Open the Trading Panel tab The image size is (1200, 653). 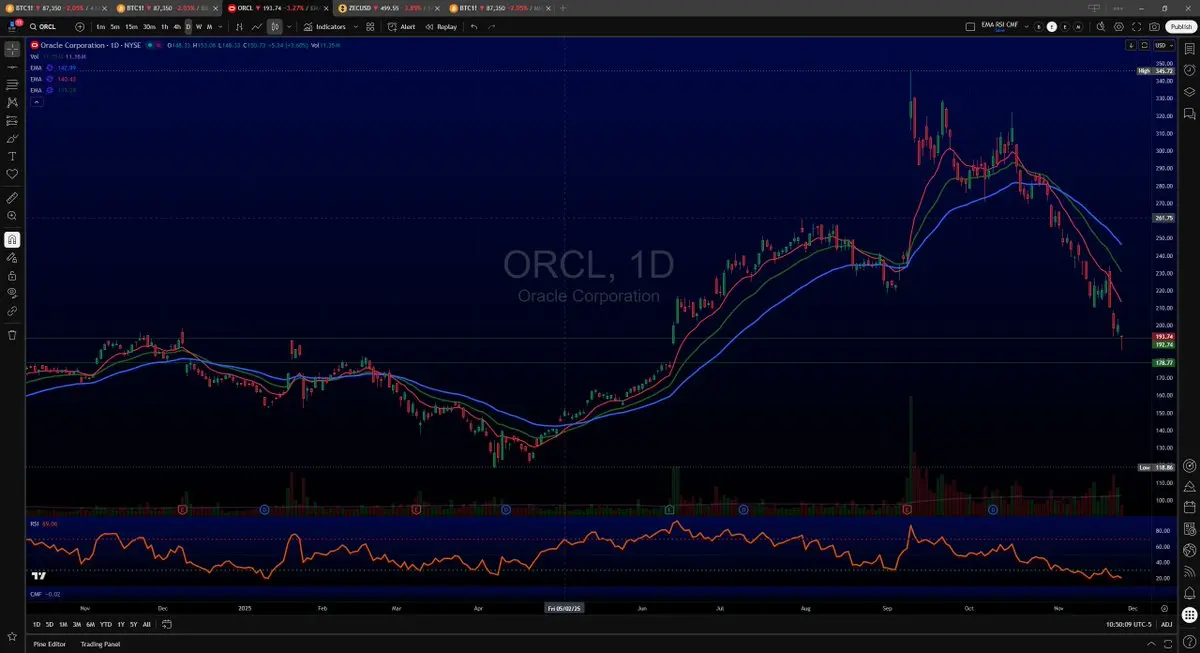(x=100, y=643)
